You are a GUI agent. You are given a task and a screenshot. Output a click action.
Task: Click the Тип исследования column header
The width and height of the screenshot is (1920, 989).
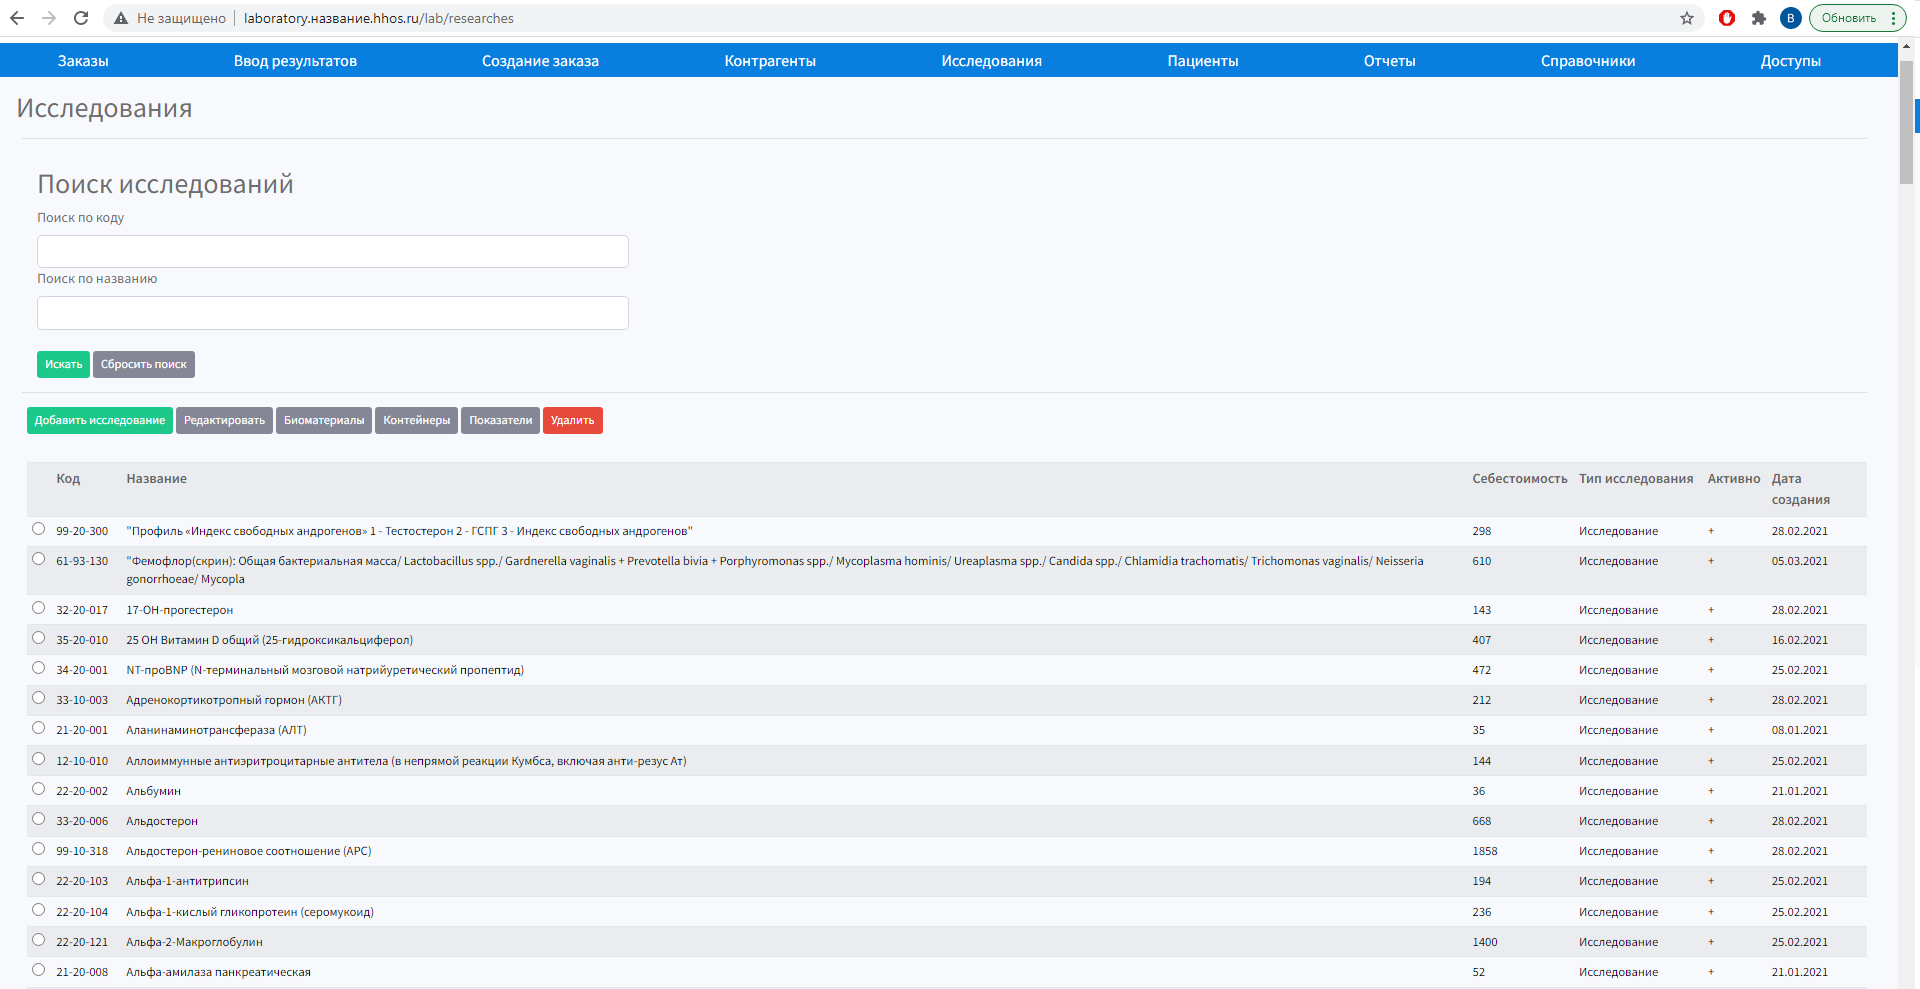1636,479
